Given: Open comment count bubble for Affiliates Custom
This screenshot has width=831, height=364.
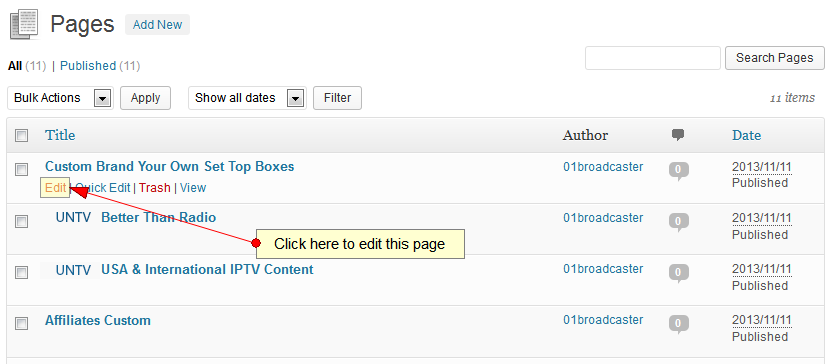Looking at the screenshot, I should (679, 324).
